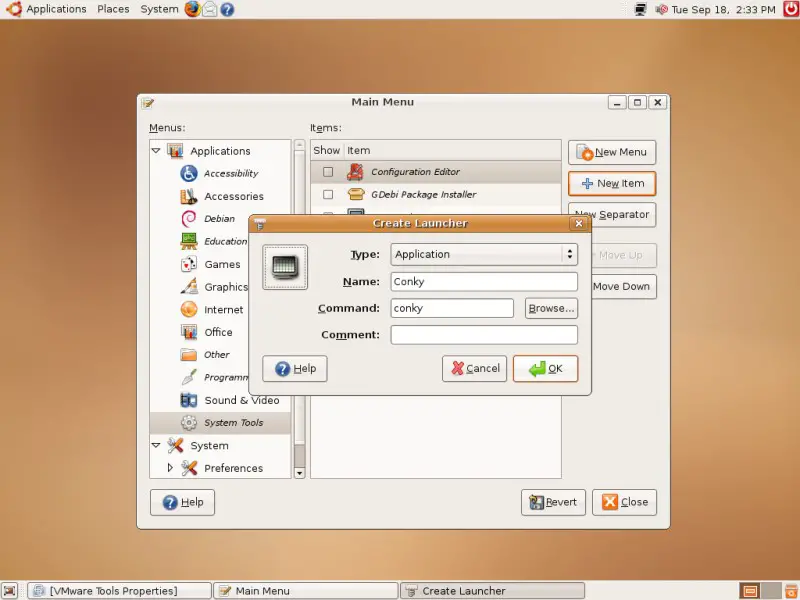Click the Item column header

coord(453,151)
